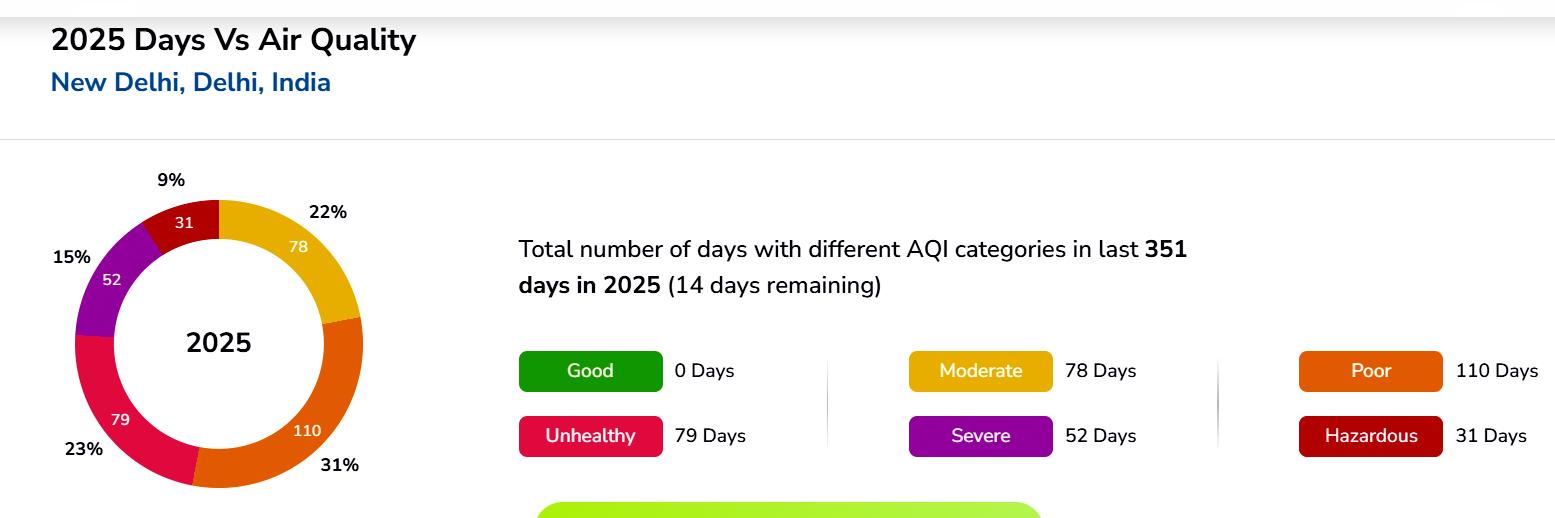1555x518 pixels.
Task: Click the 0 Days count text
Action: [704, 371]
